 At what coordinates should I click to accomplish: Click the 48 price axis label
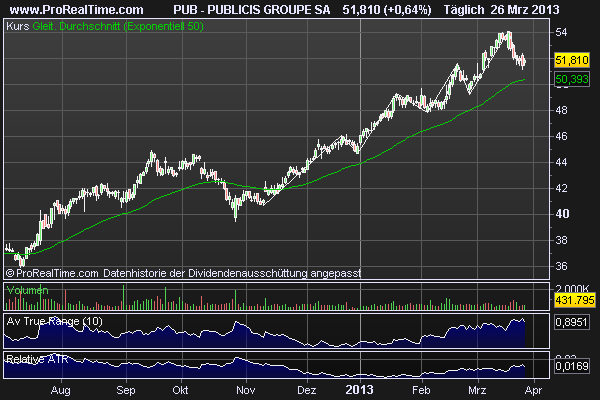tap(561, 110)
